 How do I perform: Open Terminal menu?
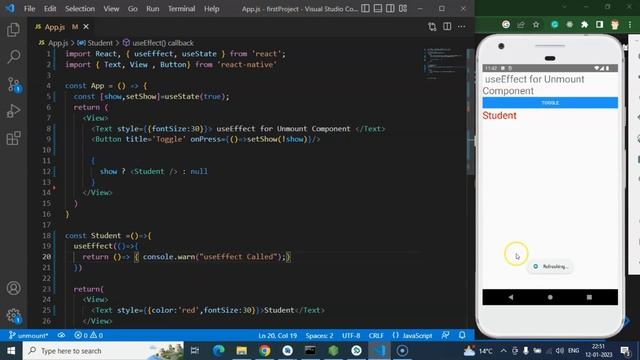pyautogui.click(x=182, y=9)
